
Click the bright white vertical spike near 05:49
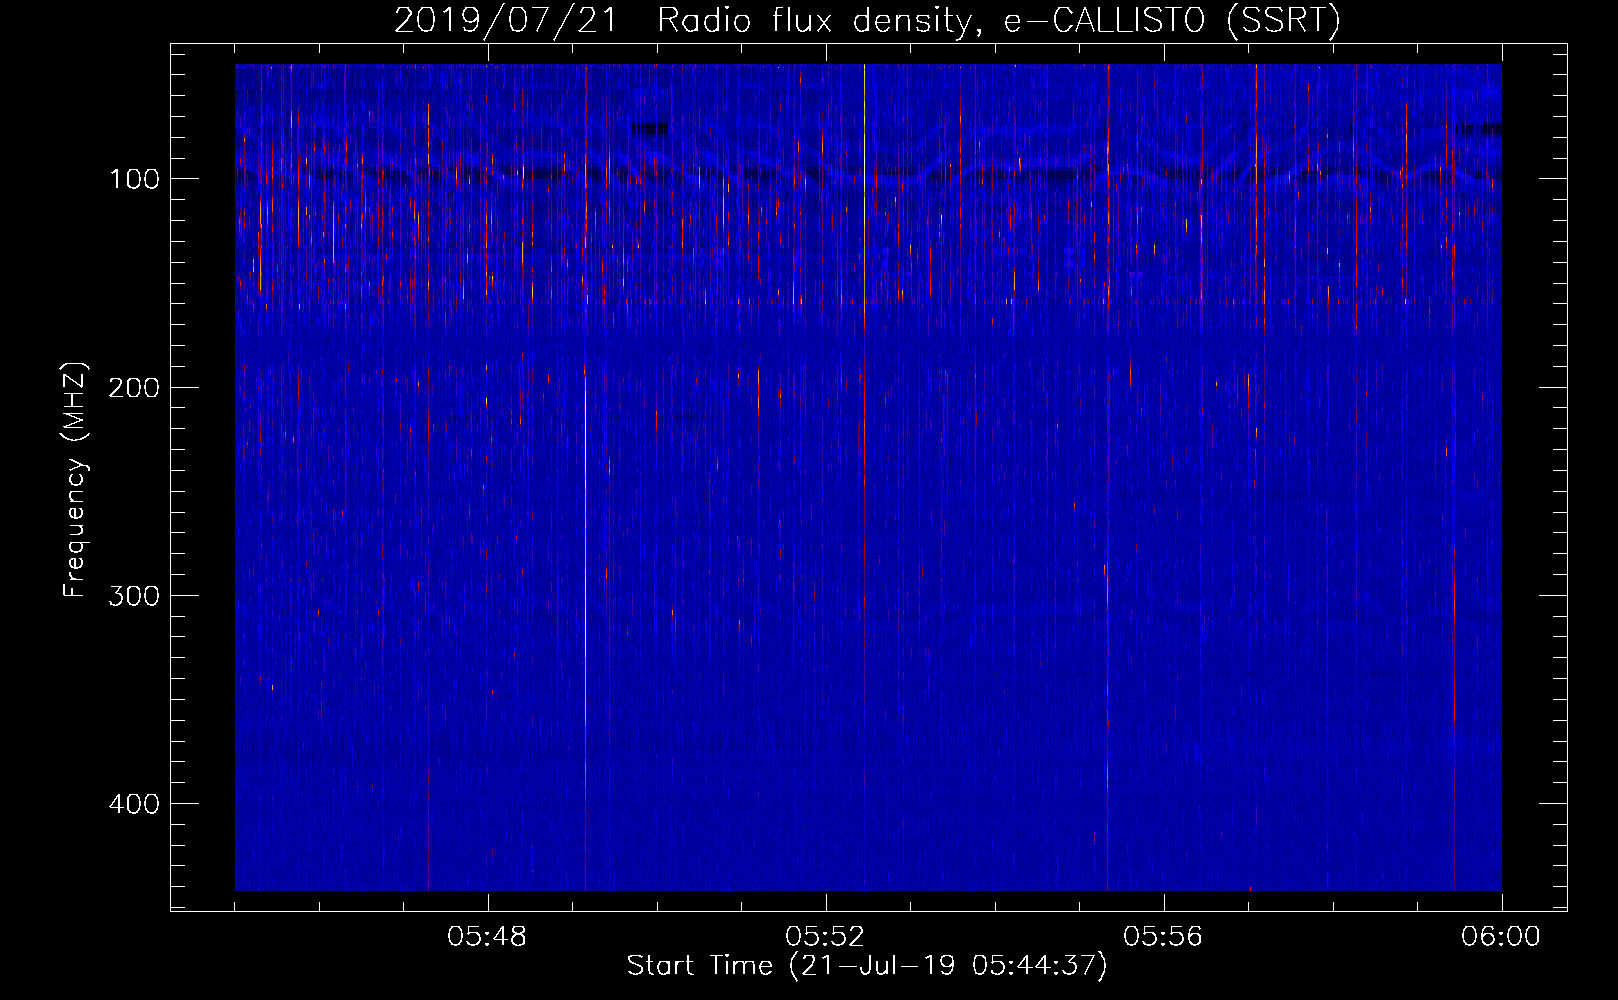click(585, 550)
